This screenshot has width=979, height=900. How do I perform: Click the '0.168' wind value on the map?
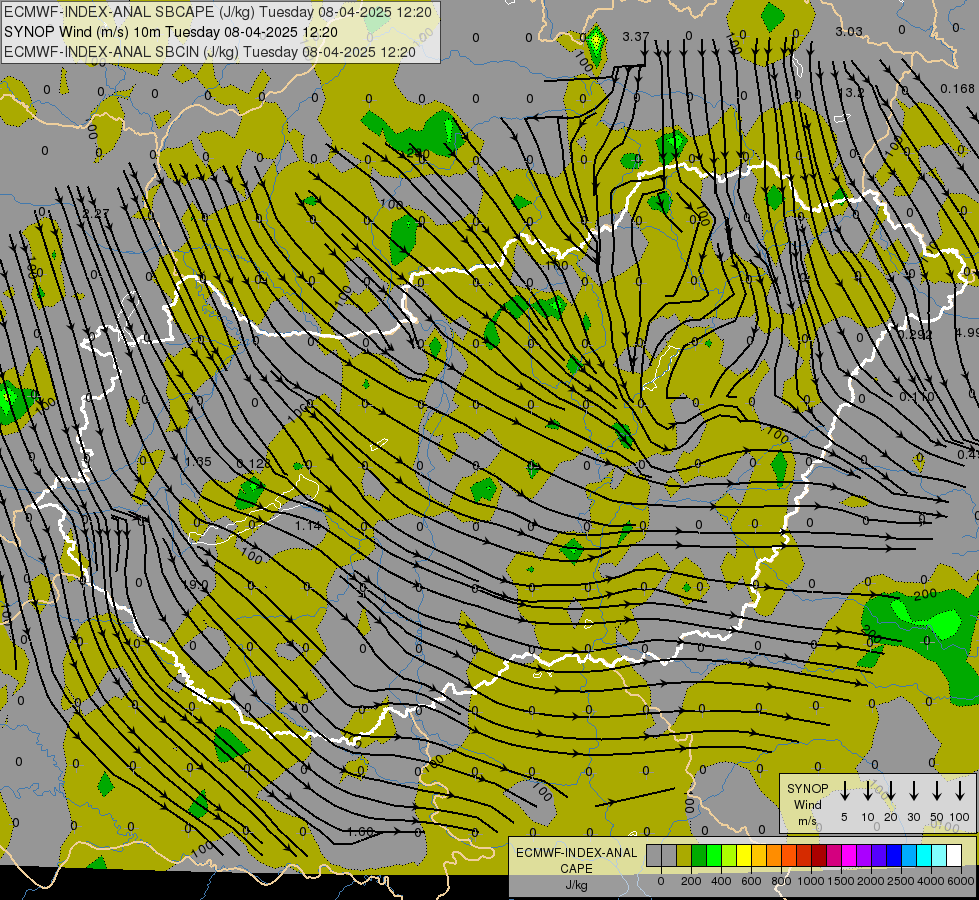pyautogui.click(x=957, y=89)
